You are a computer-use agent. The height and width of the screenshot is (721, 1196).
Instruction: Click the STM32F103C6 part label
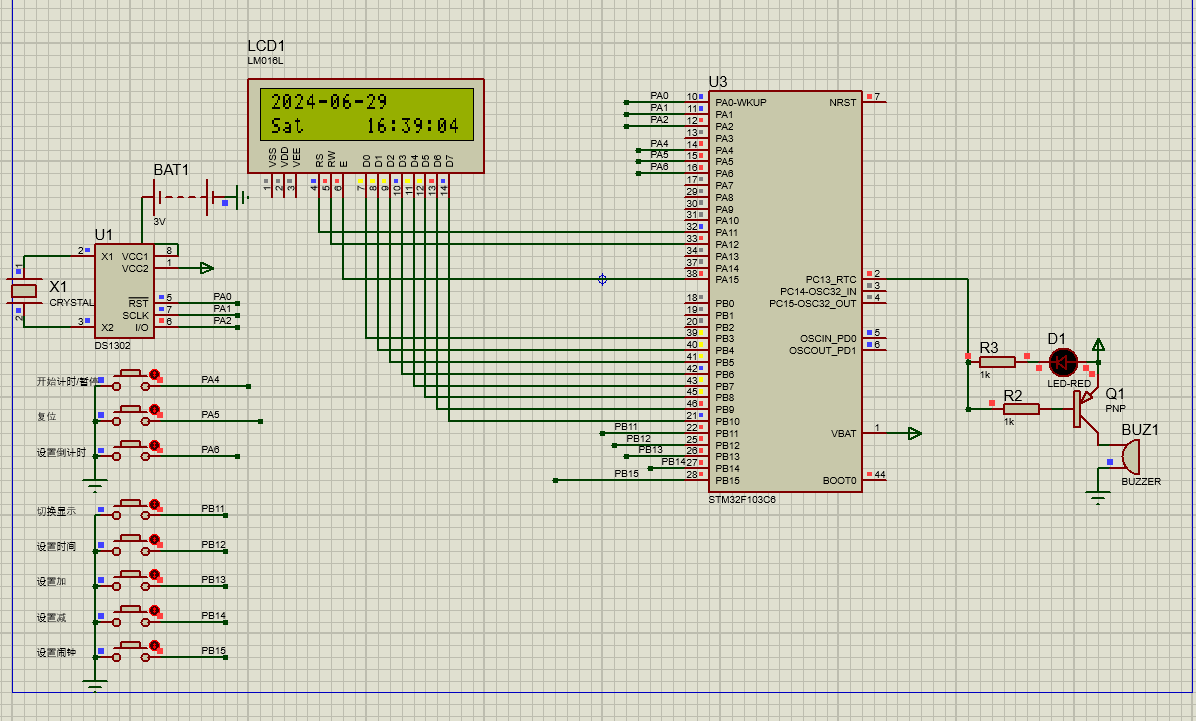click(741, 500)
